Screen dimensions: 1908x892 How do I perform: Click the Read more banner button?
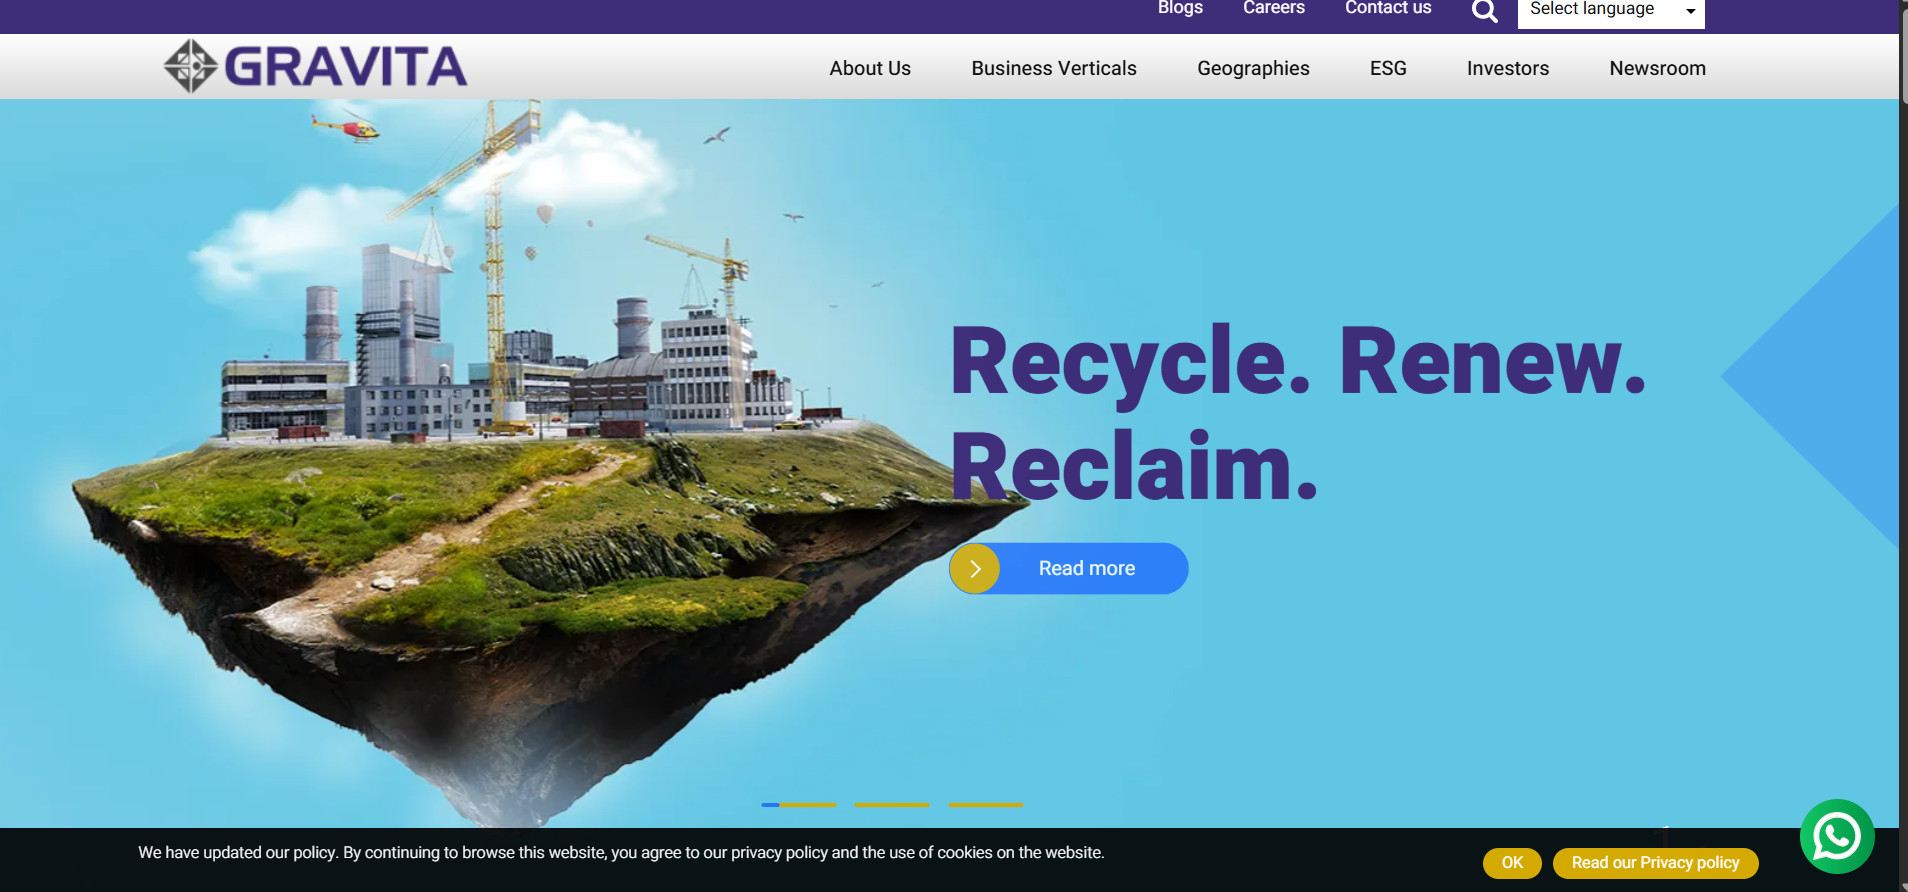click(1069, 569)
